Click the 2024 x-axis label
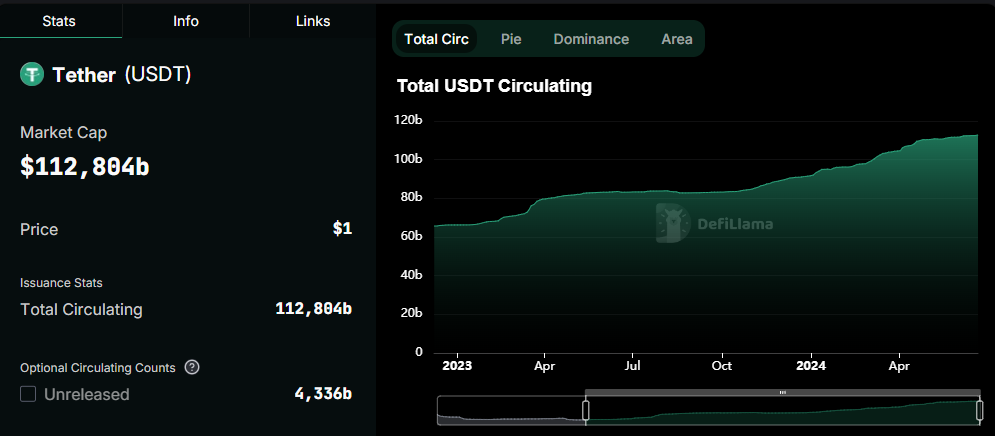 [x=811, y=366]
